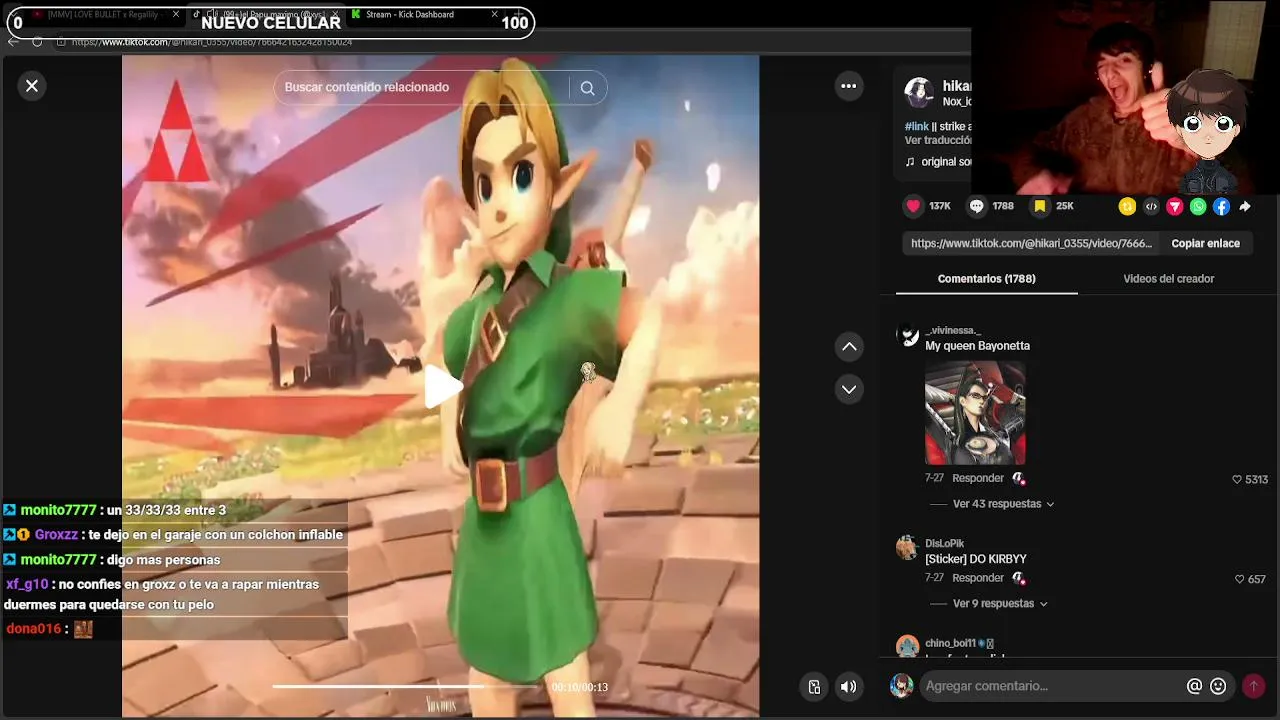
Task: Open the DisLoPik commenter avatar
Action: tap(907, 548)
